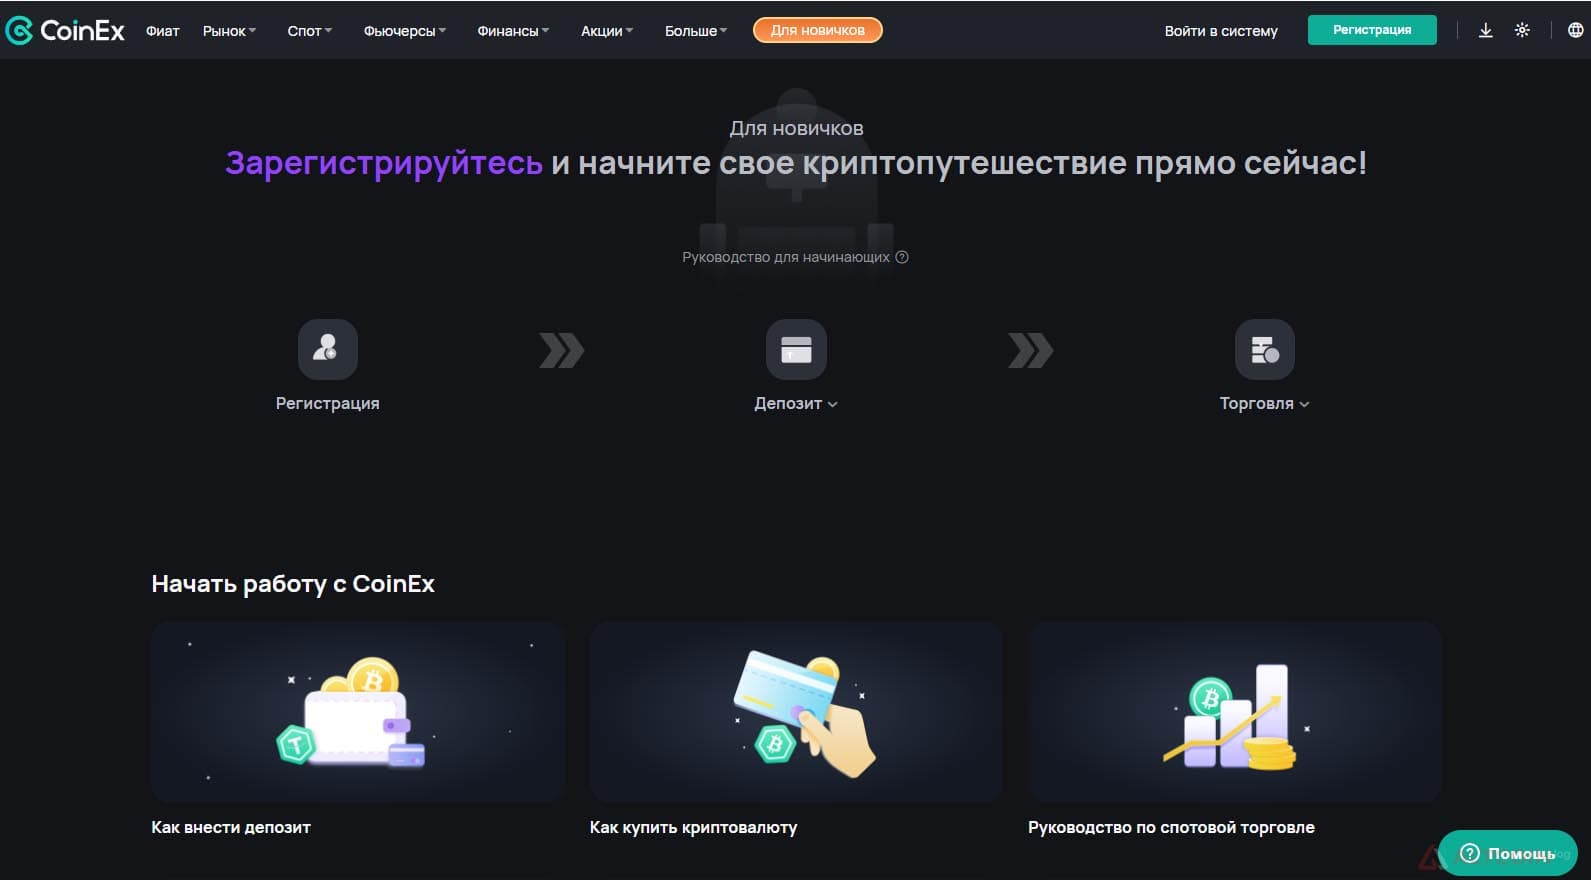Open the language globe icon

point(1575,30)
